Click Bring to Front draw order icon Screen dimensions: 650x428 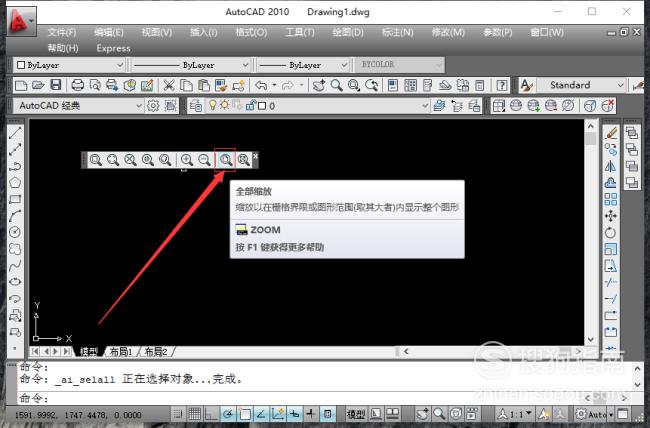click(x=632, y=133)
